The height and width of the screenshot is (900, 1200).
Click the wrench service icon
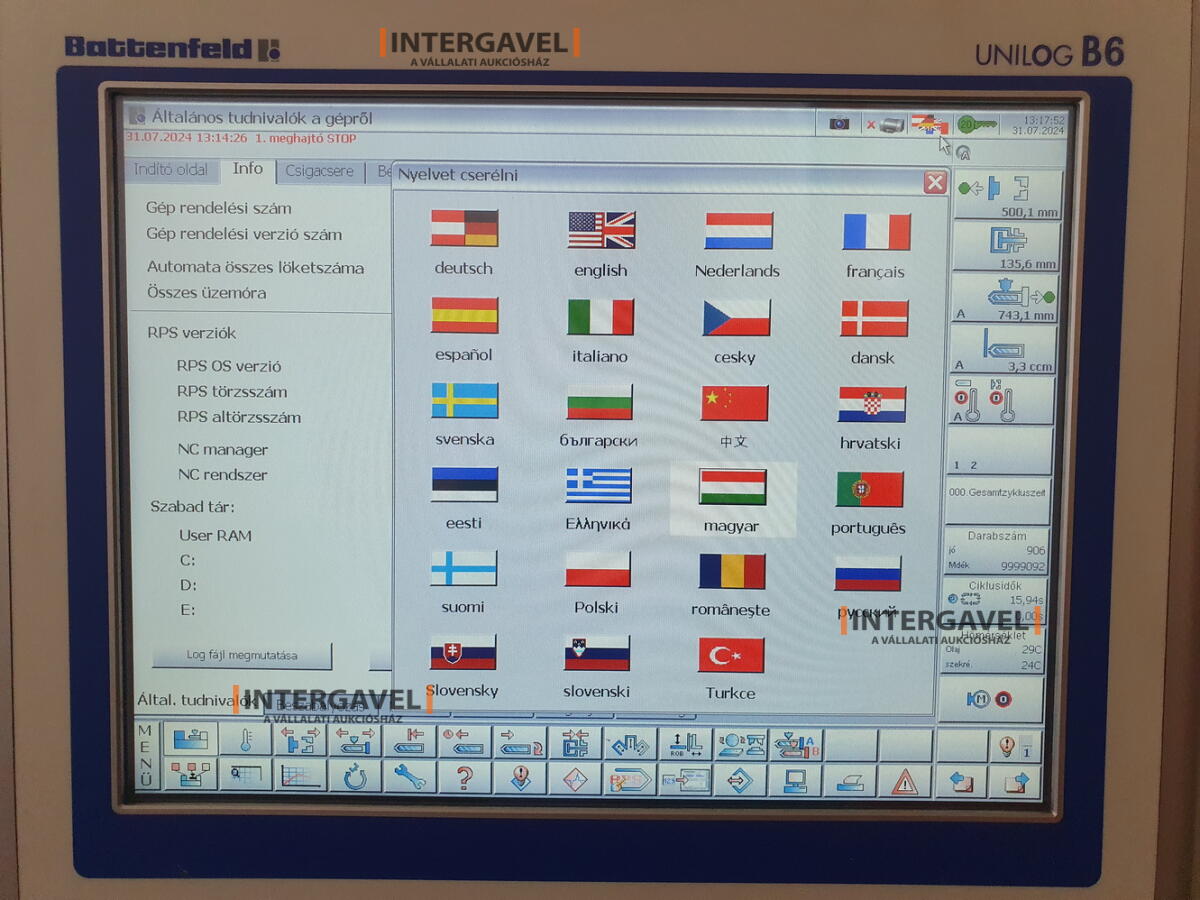pos(409,777)
